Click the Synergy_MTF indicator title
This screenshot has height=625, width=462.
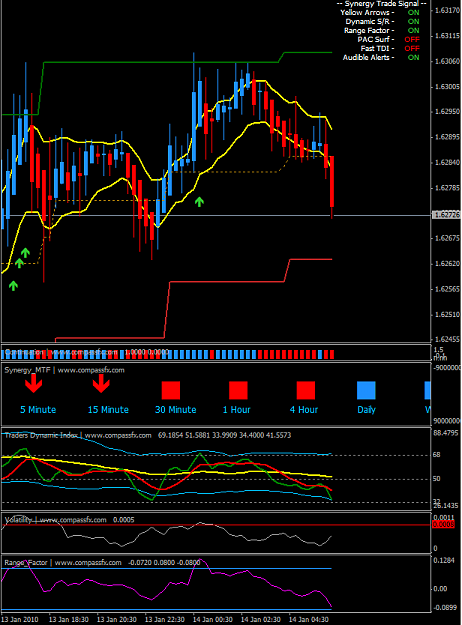click(64, 370)
